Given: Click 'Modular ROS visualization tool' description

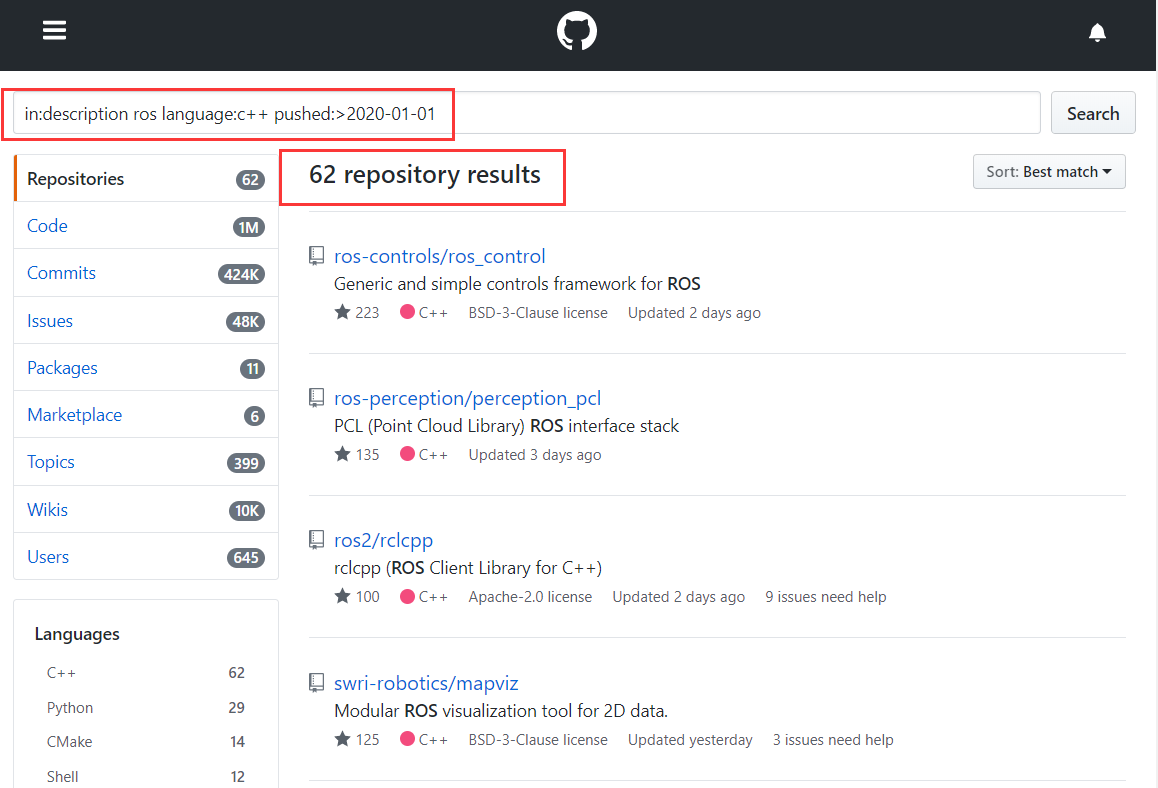Looking at the screenshot, I should click(x=501, y=711).
